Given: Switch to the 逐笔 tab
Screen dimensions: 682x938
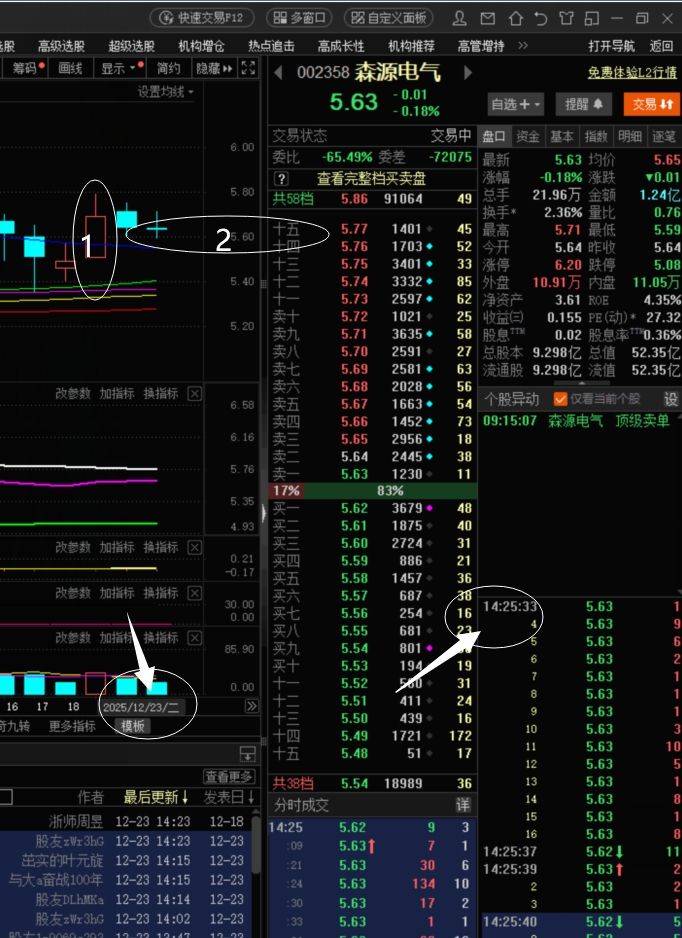Looking at the screenshot, I should pyautogui.click(x=664, y=136).
